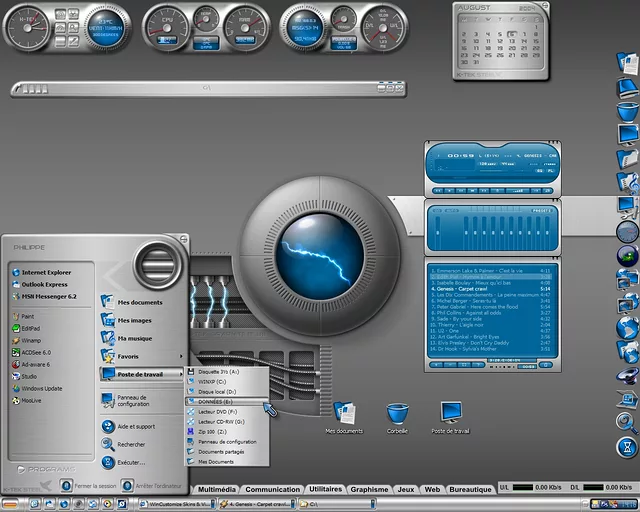Screen dimensions: 640x512
Task: Launch Internet Explorer from the start menu
Action: pyautogui.click(x=46, y=271)
